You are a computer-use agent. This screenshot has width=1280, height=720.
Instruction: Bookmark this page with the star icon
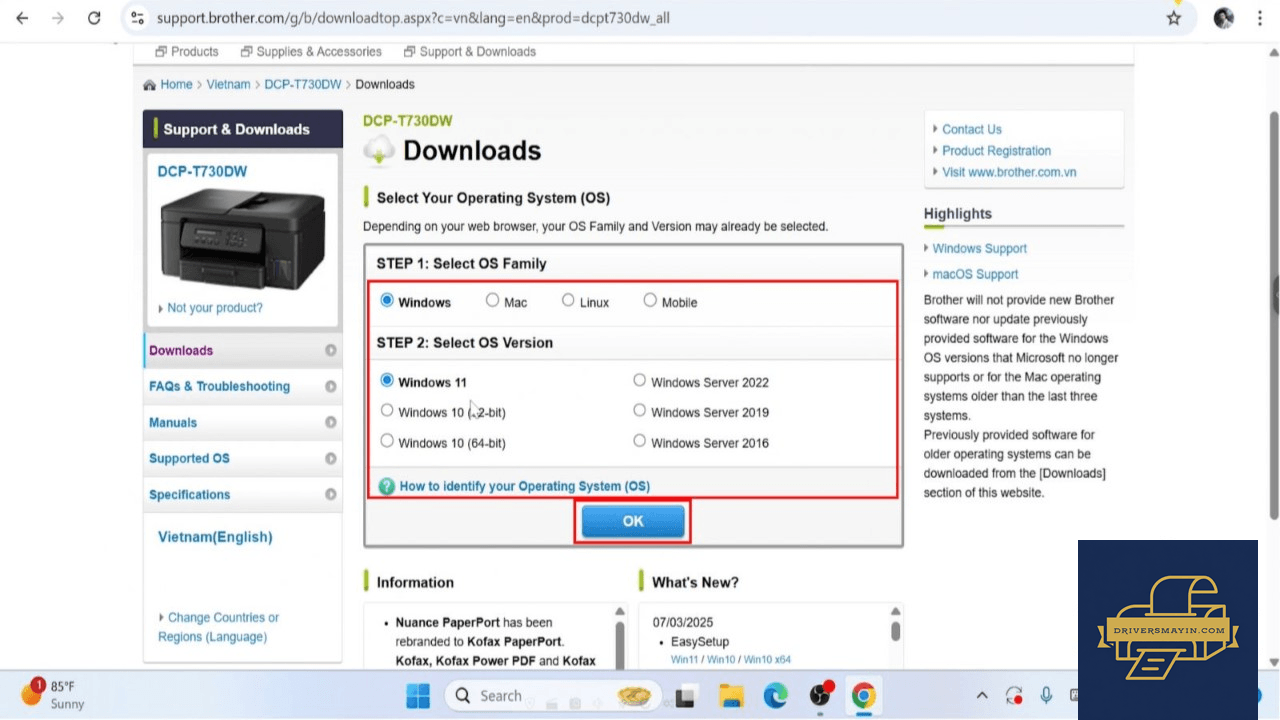[x=1174, y=18]
